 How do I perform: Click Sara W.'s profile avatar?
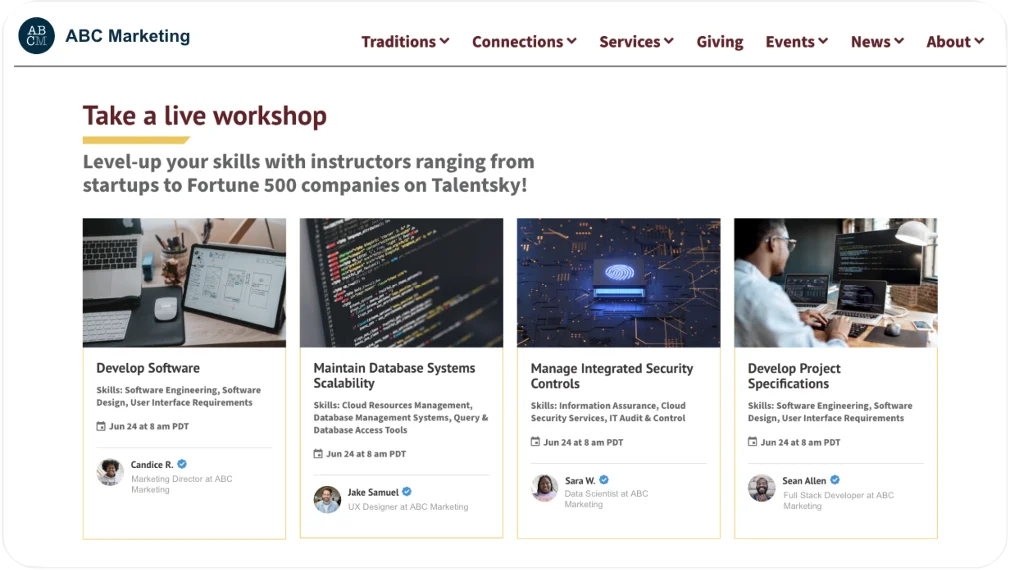point(544,487)
